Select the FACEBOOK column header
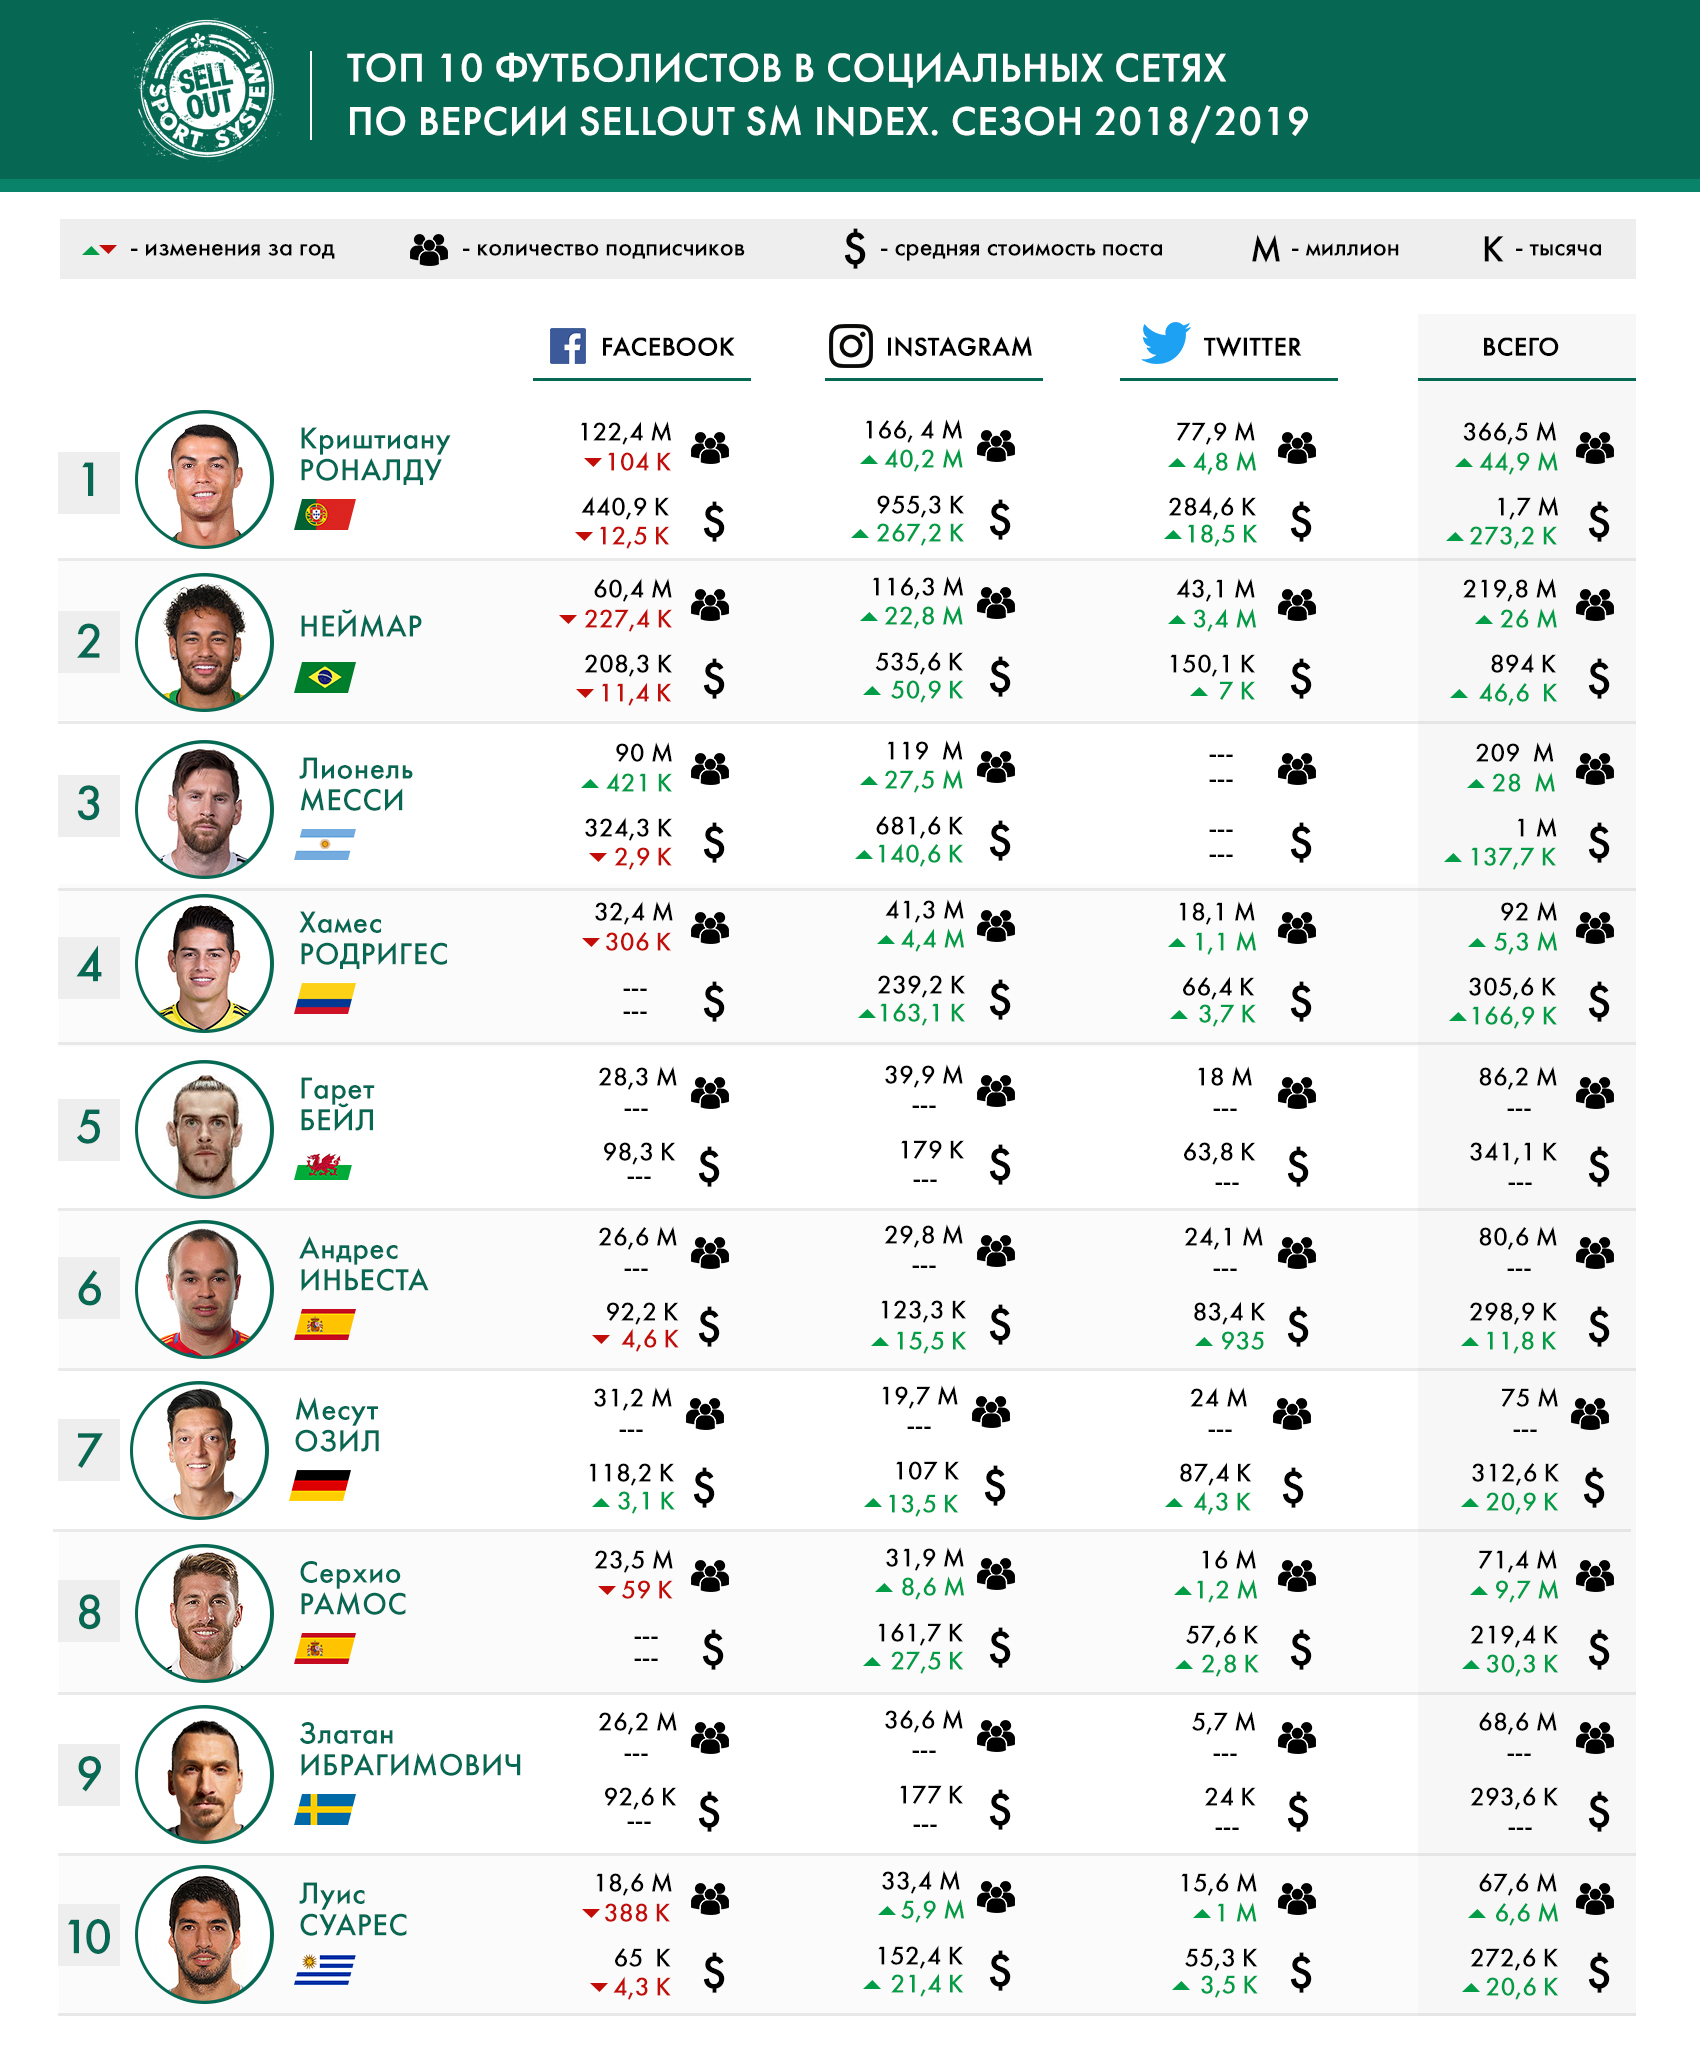This screenshot has height=2050, width=1700. 642,347
